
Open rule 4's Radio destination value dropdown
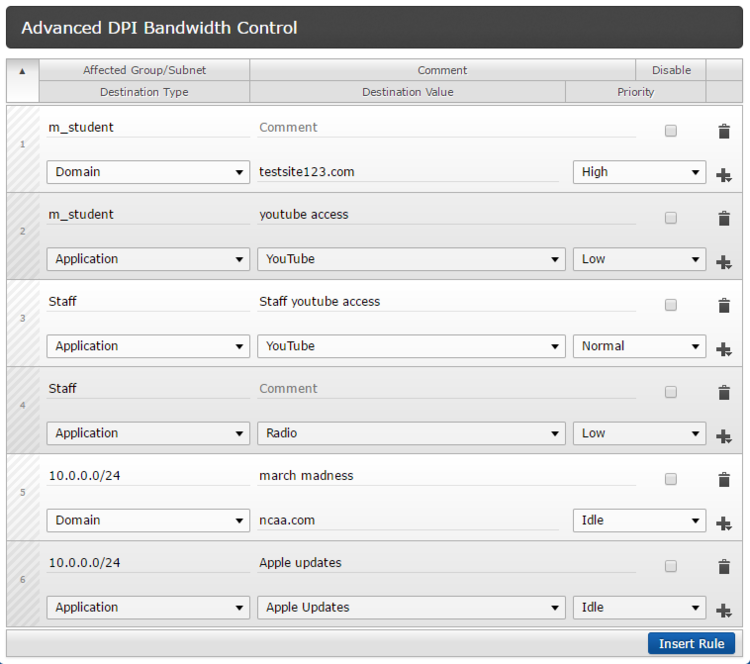click(411, 433)
